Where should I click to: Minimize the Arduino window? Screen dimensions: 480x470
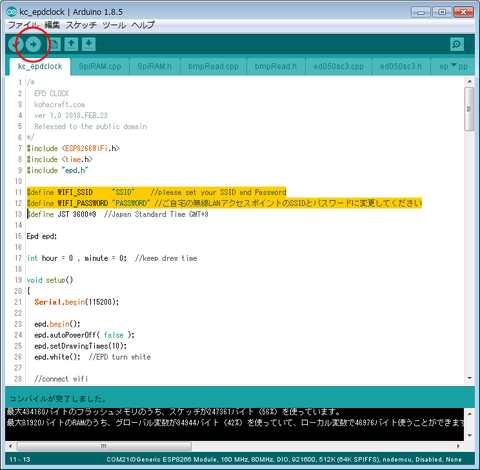pyautogui.click(x=421, y=12)
